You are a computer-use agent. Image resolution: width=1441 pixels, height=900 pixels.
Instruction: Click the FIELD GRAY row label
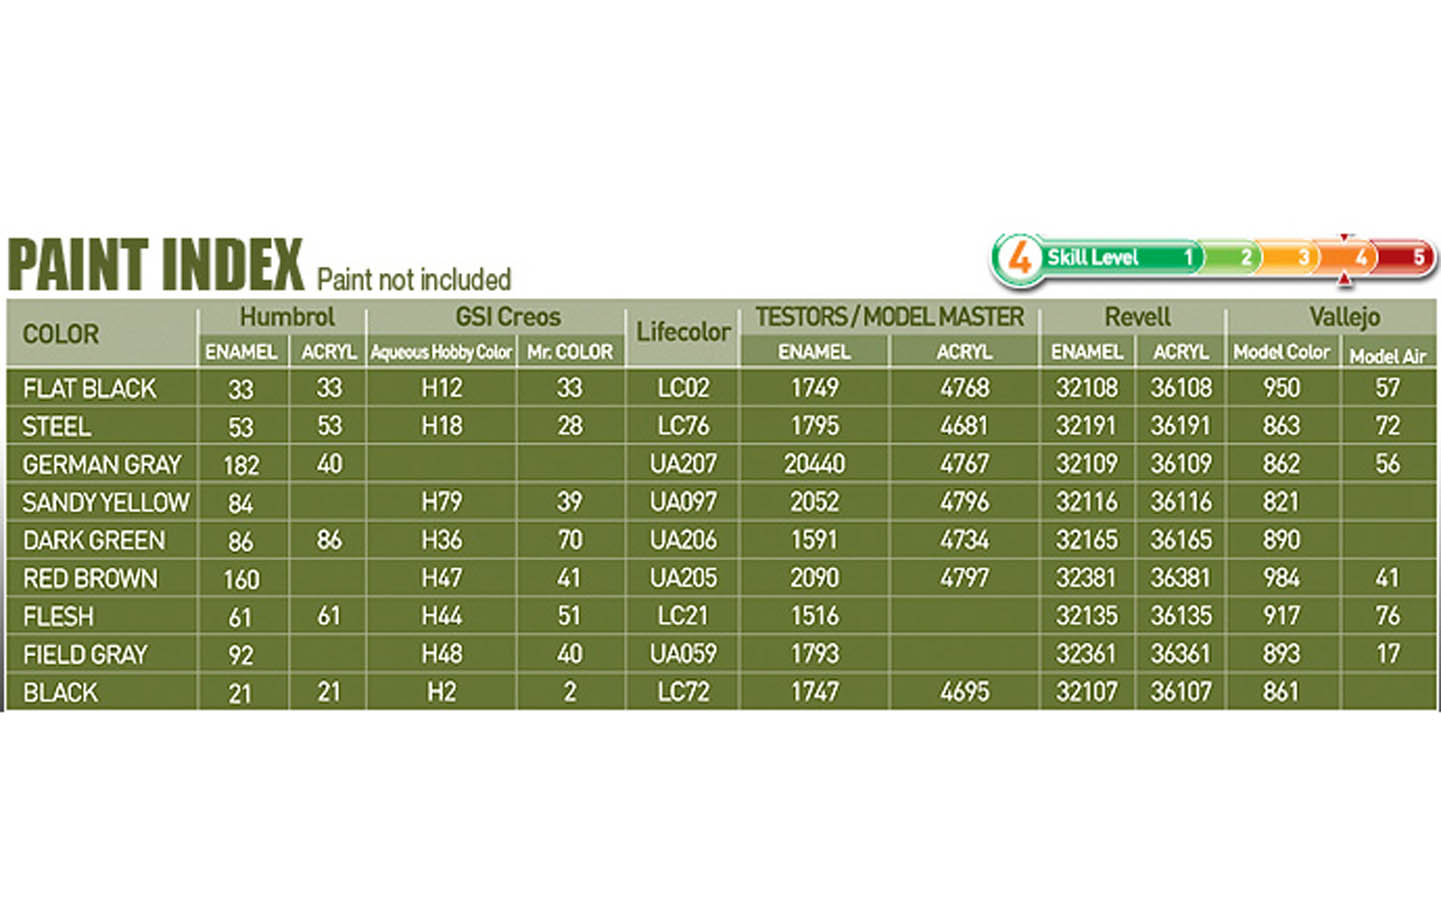pos(85,655)
